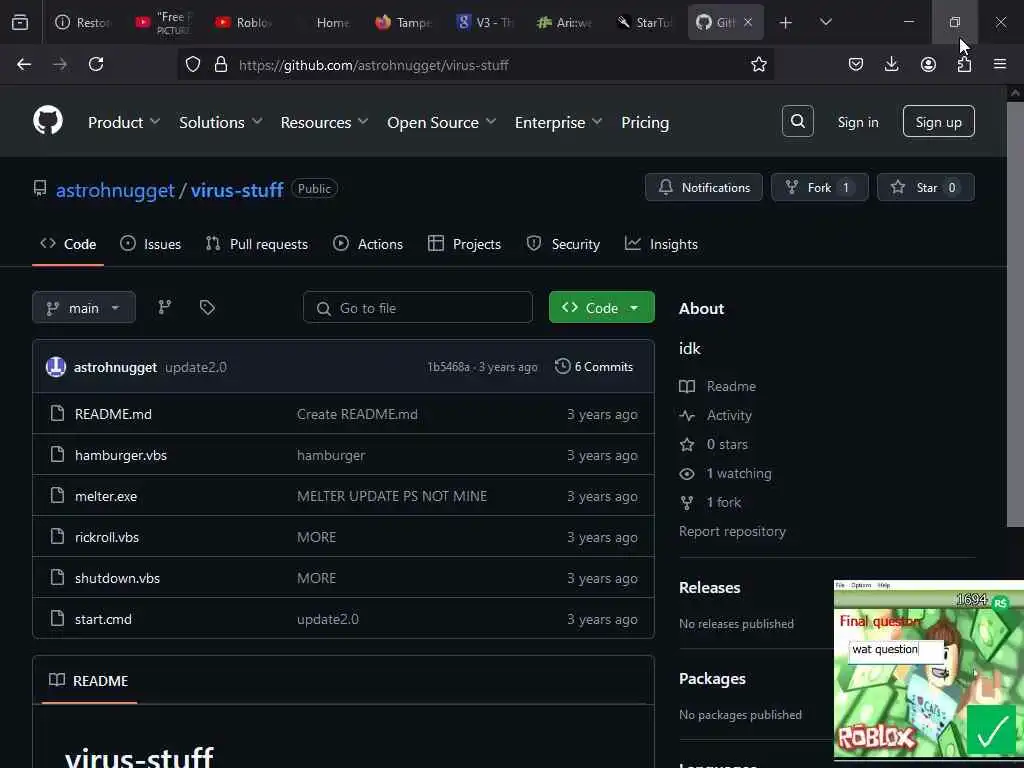Click the file icon beside start.cmd

pos(57,618)
